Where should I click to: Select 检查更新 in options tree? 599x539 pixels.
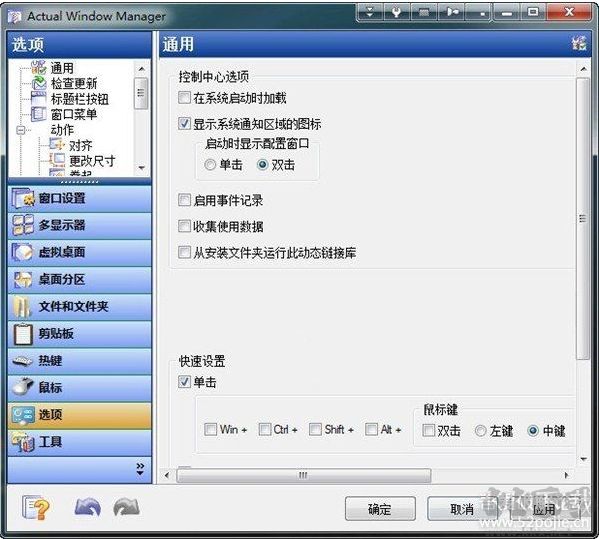[x=74, y=83]
